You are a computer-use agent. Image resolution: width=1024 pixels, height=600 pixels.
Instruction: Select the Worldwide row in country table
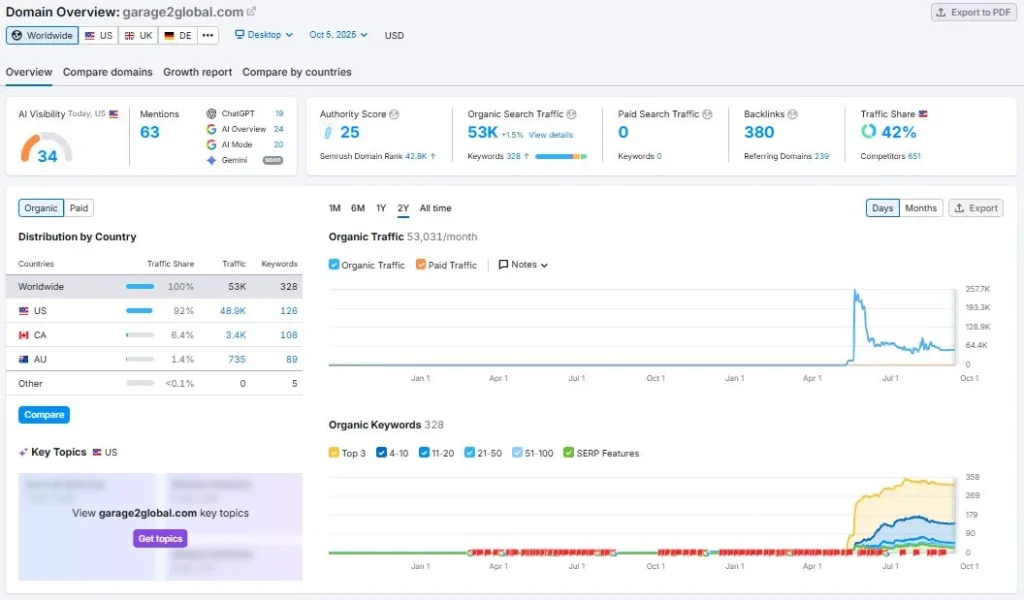(x=154, y=287)
